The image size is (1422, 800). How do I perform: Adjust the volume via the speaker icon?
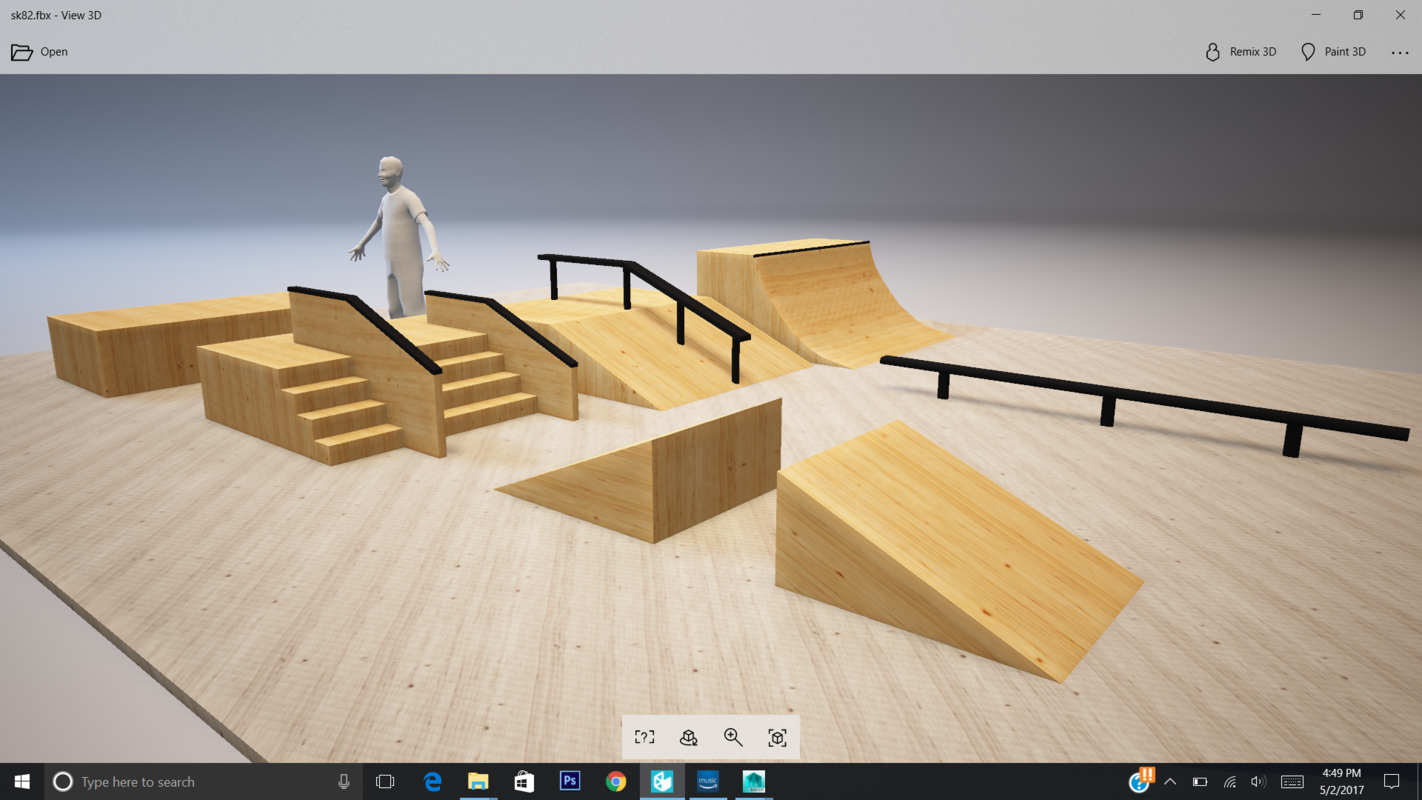point(1257,781)
